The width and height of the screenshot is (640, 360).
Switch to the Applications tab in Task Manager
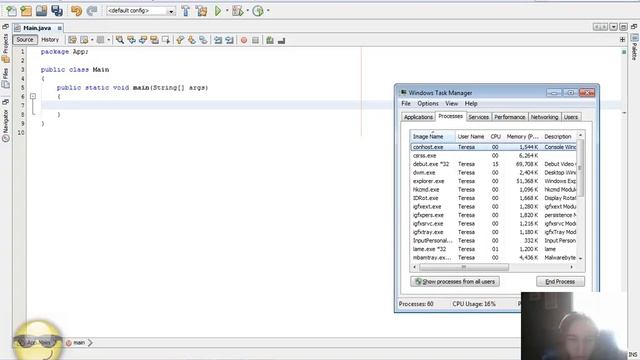[x=418, y=117]
